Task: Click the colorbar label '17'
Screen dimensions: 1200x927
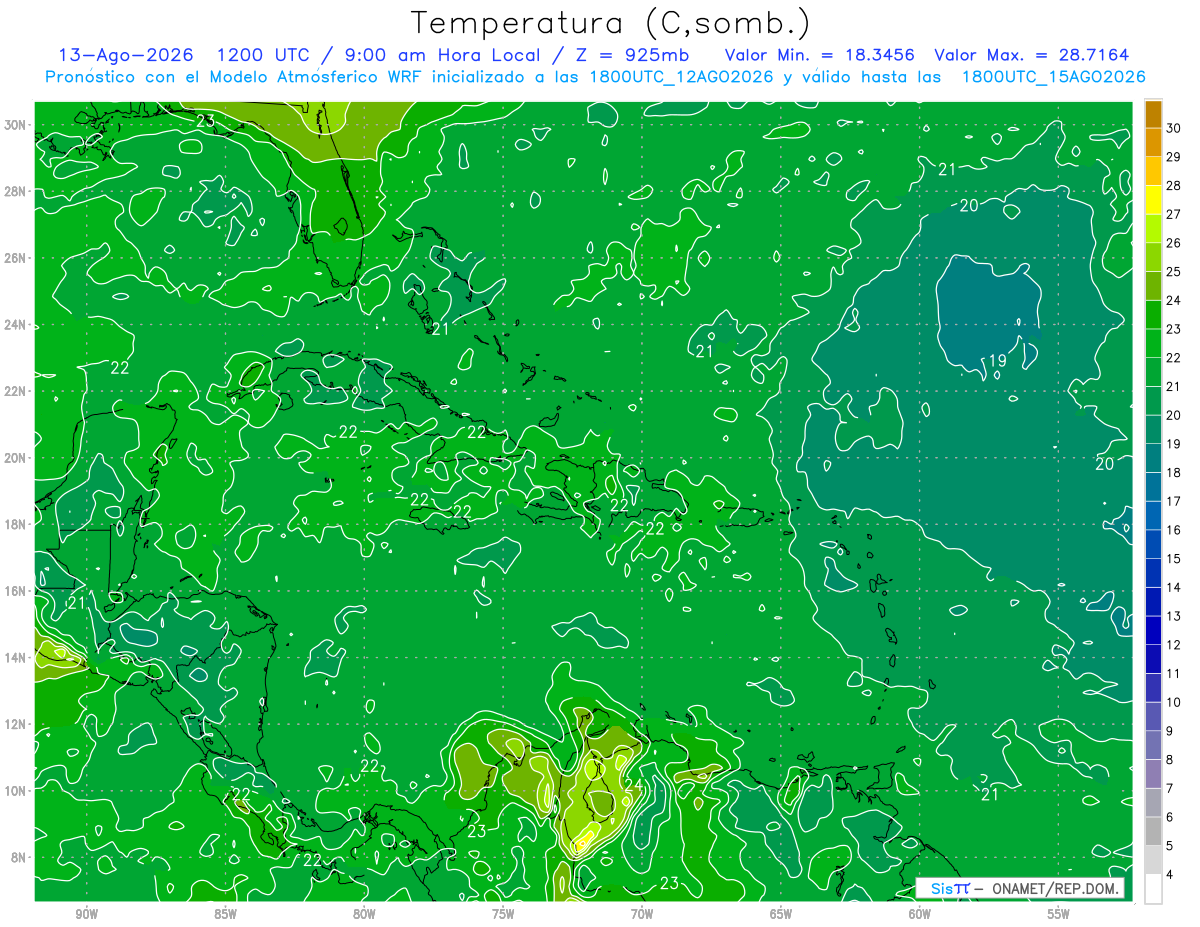Action: click(x=1174, y=502)
